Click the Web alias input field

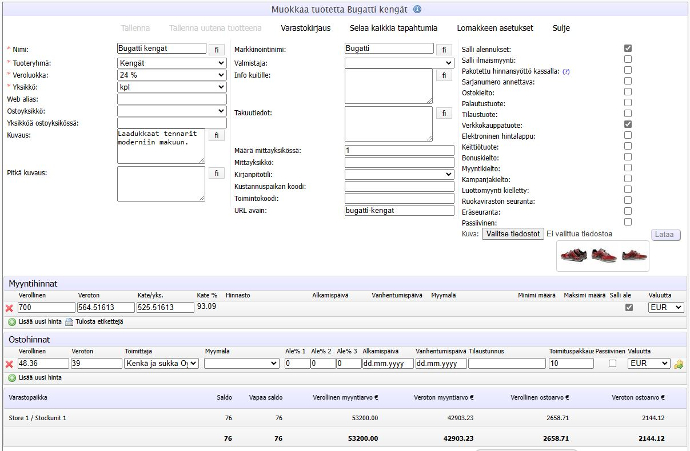(172, 99)
